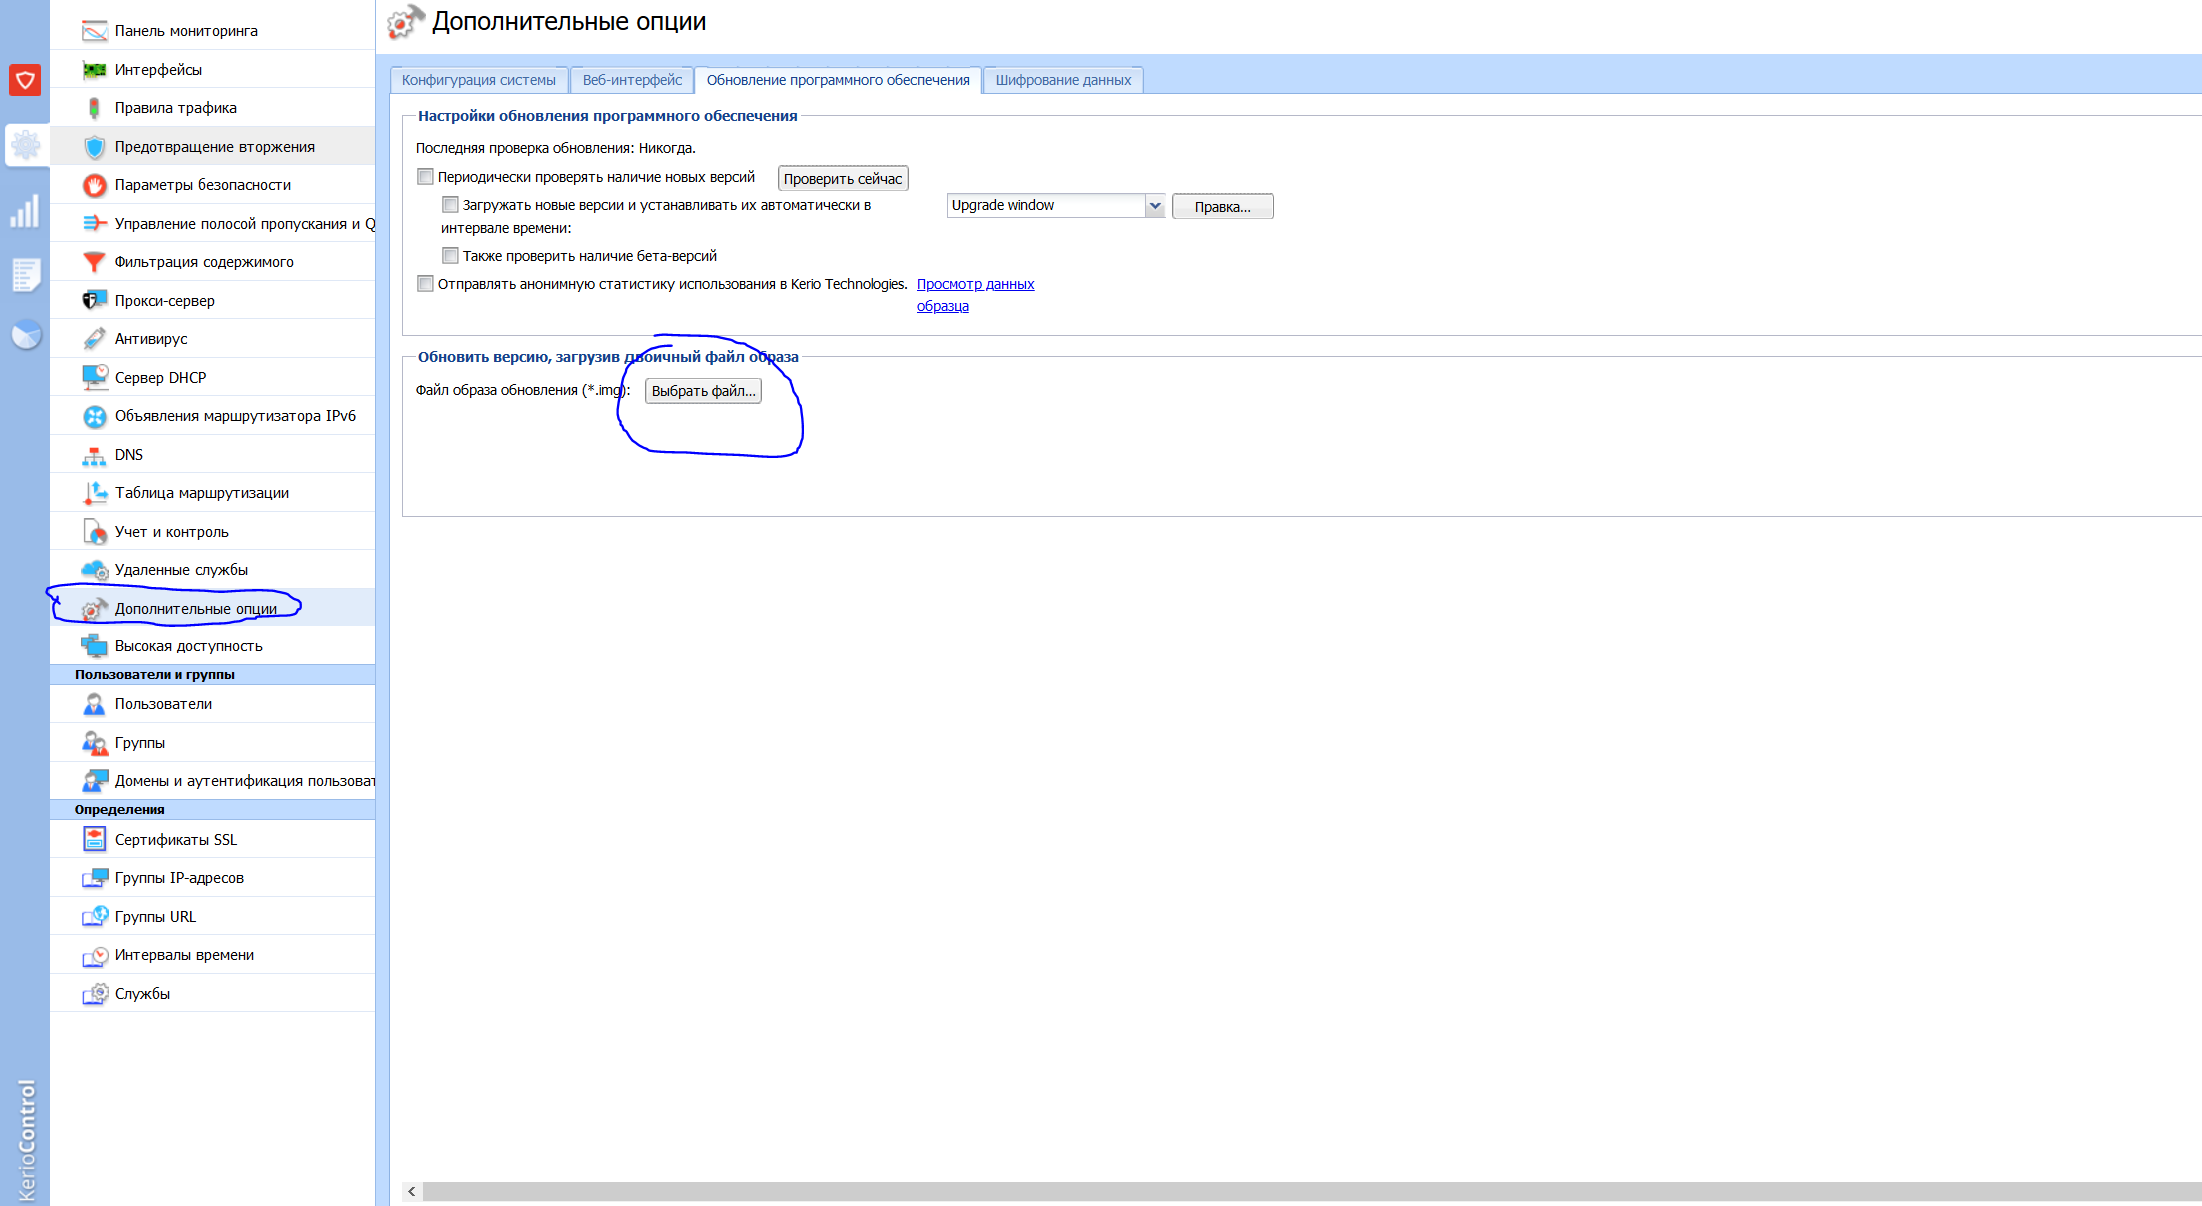Open the Шифрование данных tab
This screenshot has width=2202, height=1206.
[x=1063, y=80]
